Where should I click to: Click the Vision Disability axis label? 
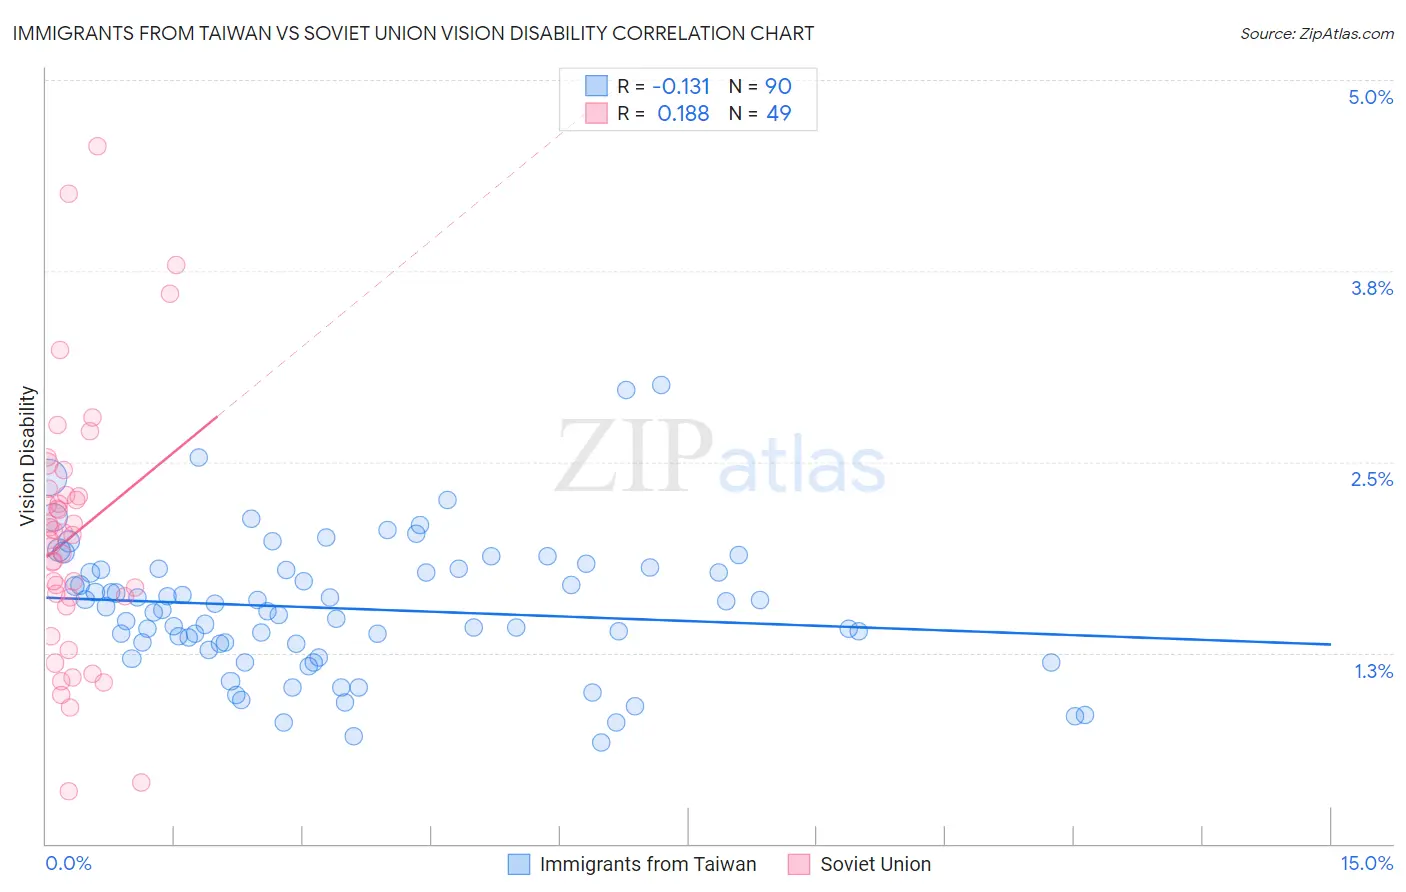28,456
